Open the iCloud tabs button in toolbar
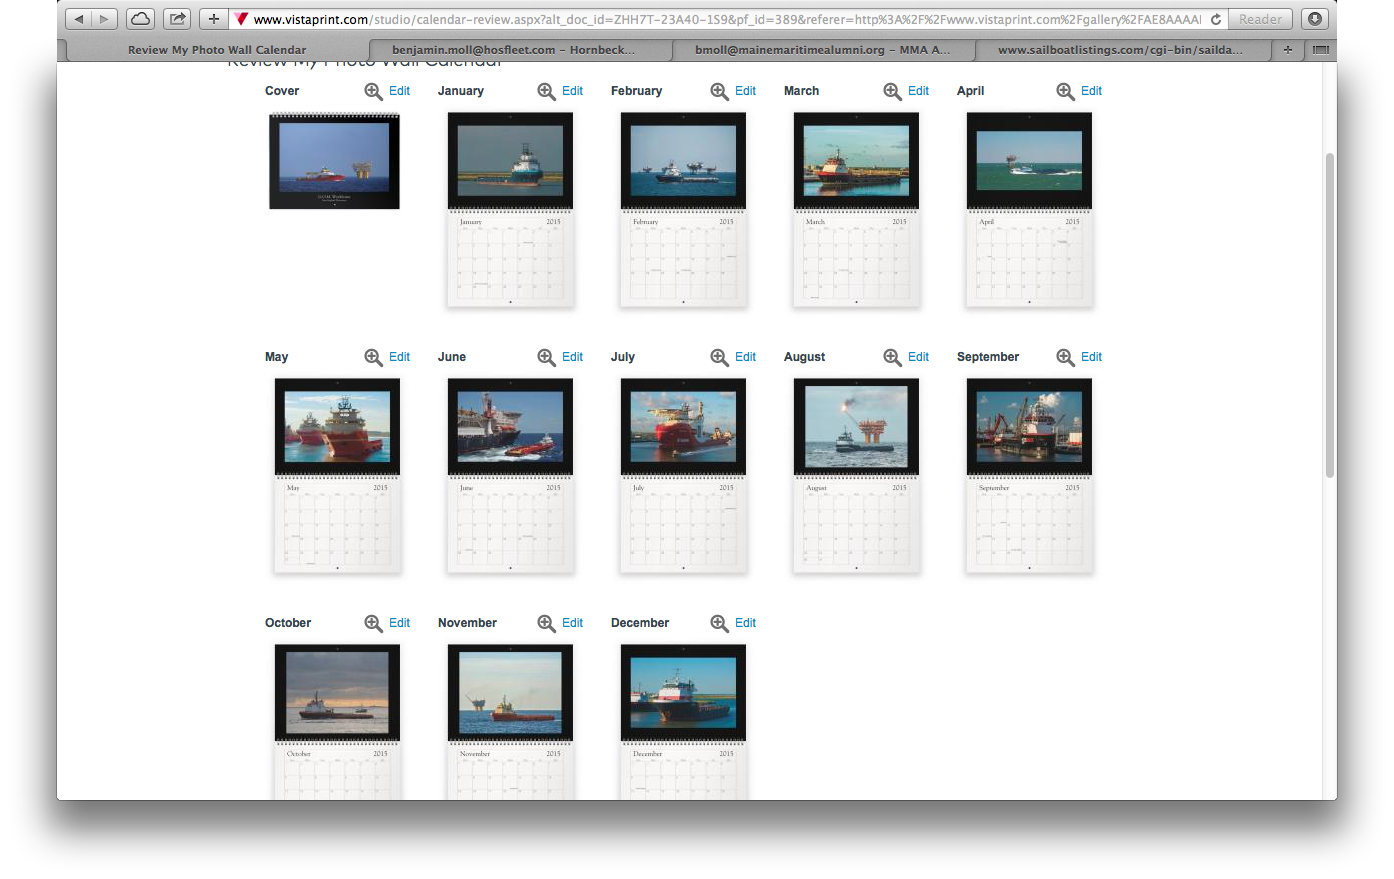The width and height of the screenshot is (1394, 879). 140,19
